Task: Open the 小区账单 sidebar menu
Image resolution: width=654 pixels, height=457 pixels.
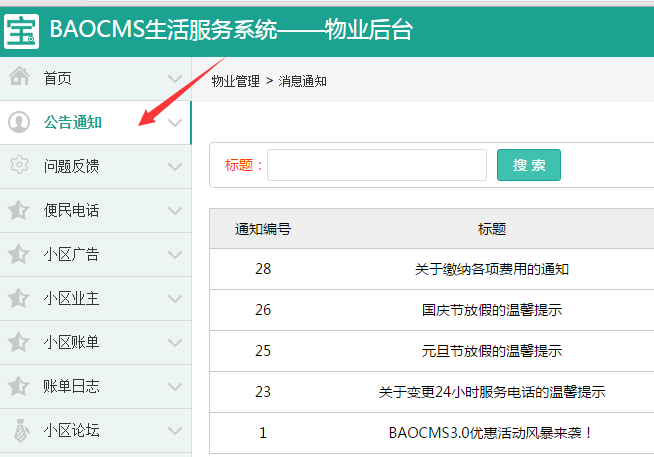Action: [96, 342]
